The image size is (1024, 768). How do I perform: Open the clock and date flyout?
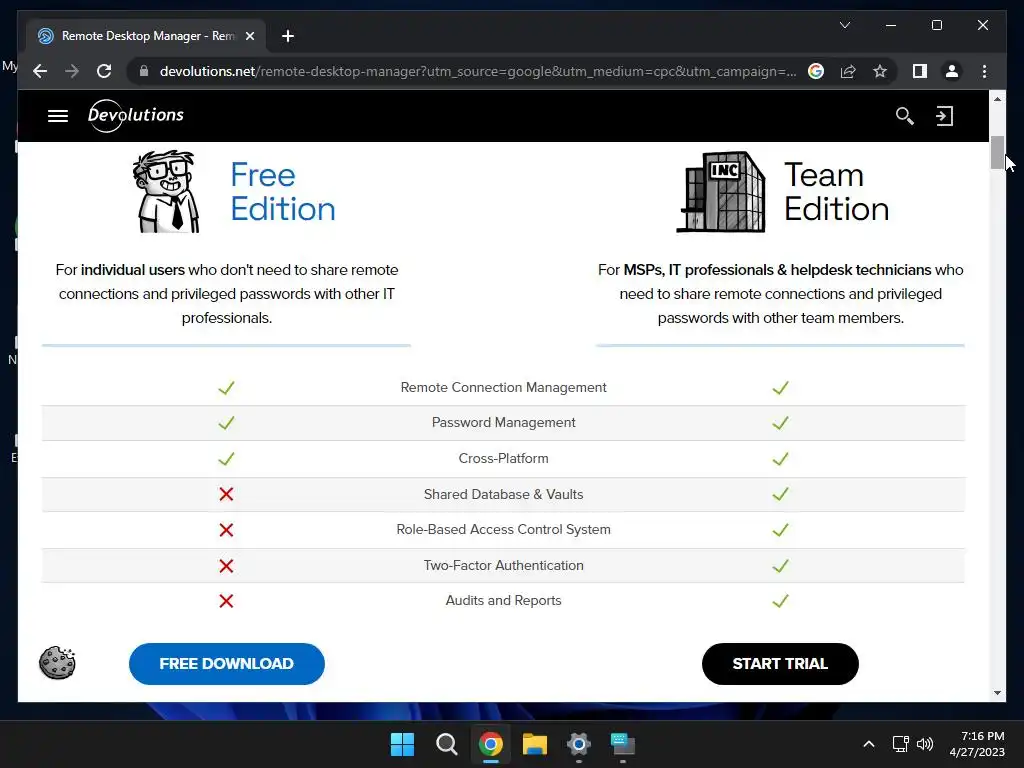click(x=977, y=744)
